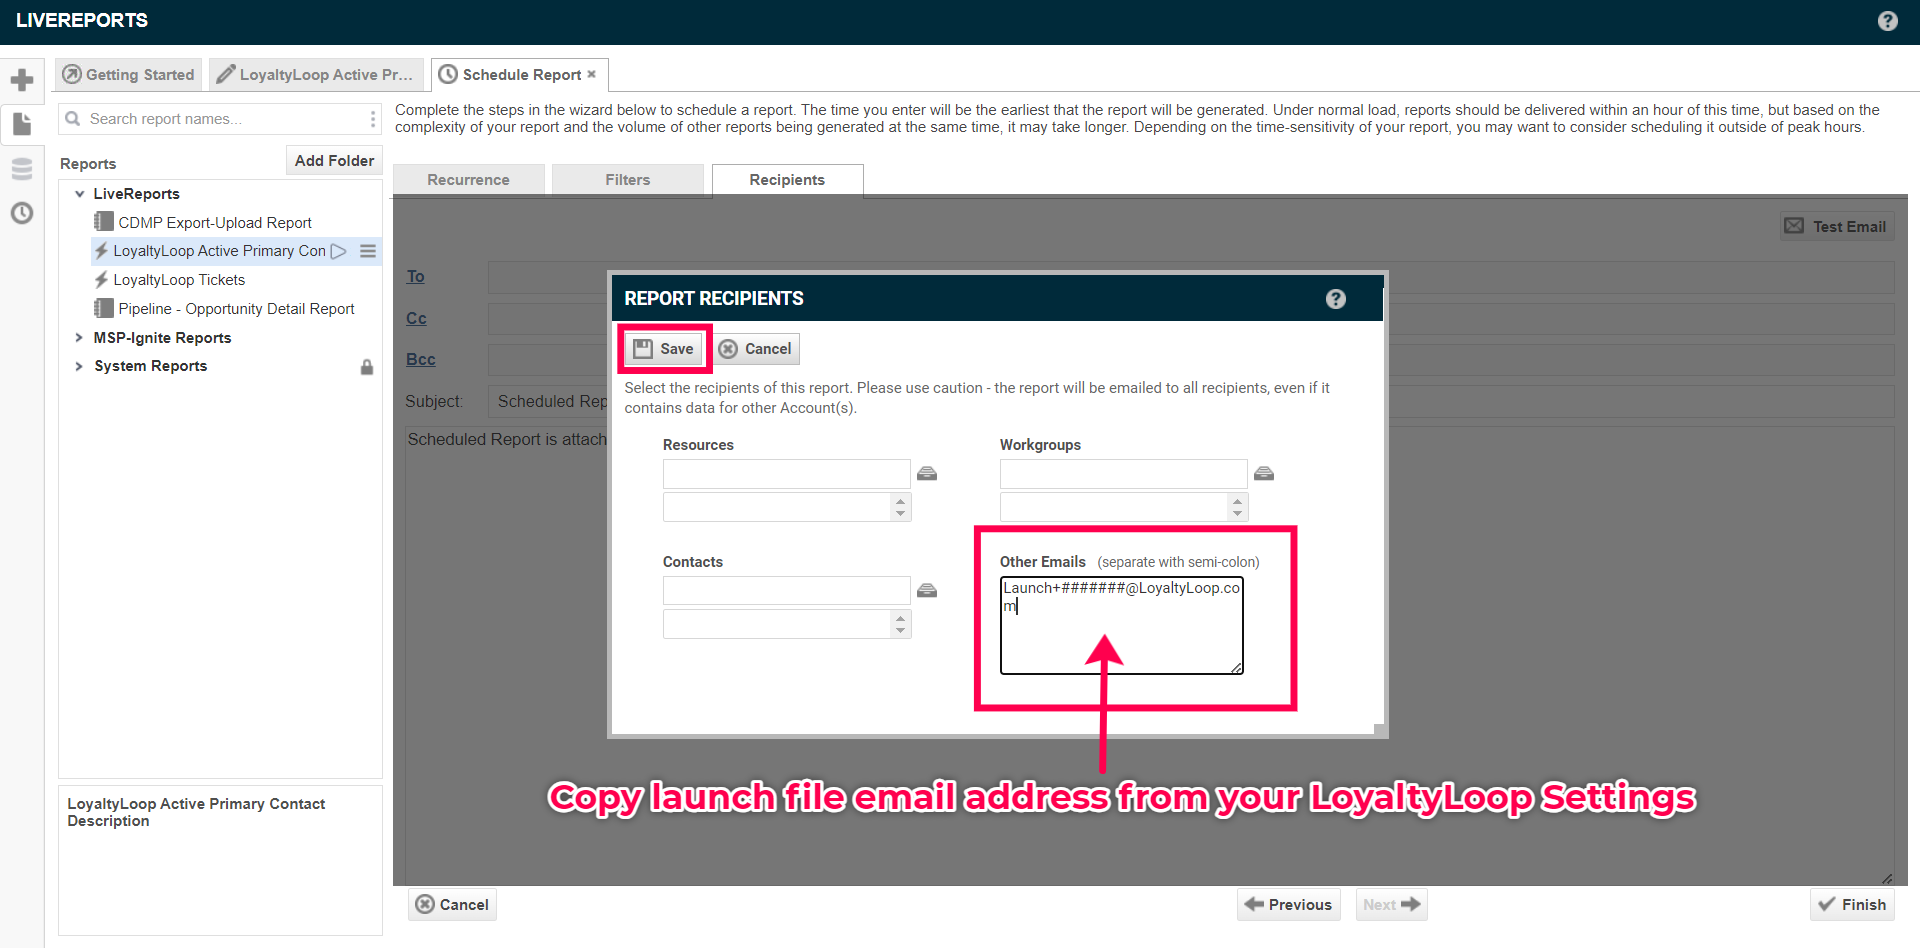1920x948 pixels.
Task: Close the Schedule Report tab
Action: [x=592, y=74]
